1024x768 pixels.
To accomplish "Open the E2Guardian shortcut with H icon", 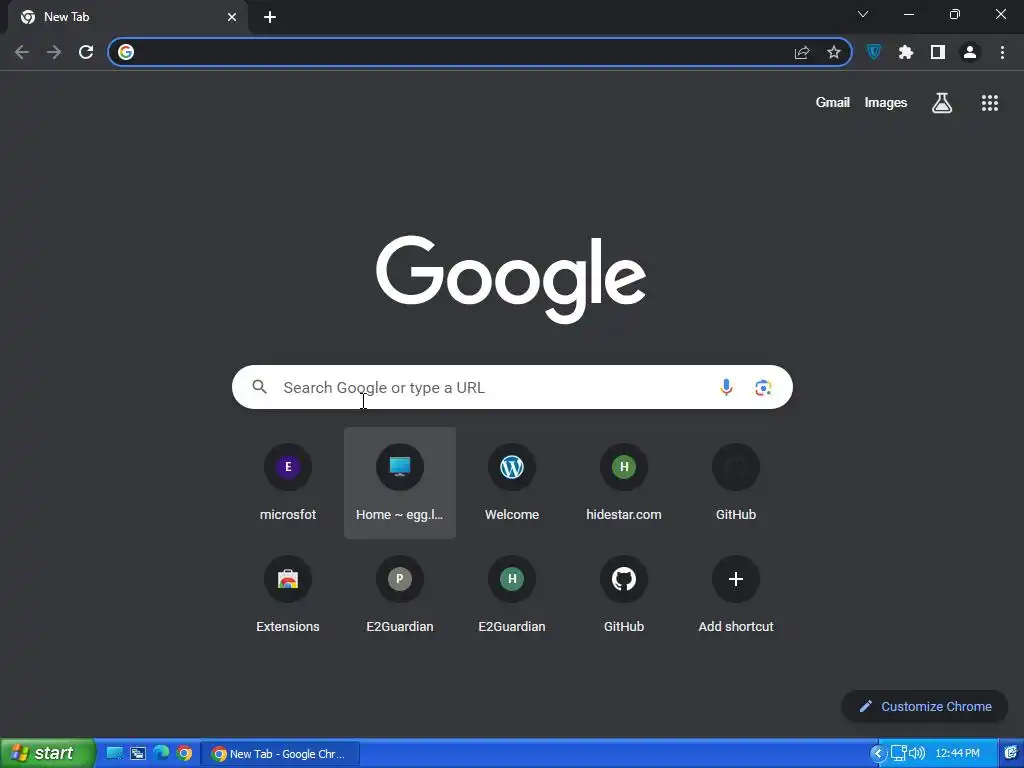I will 512,594.
